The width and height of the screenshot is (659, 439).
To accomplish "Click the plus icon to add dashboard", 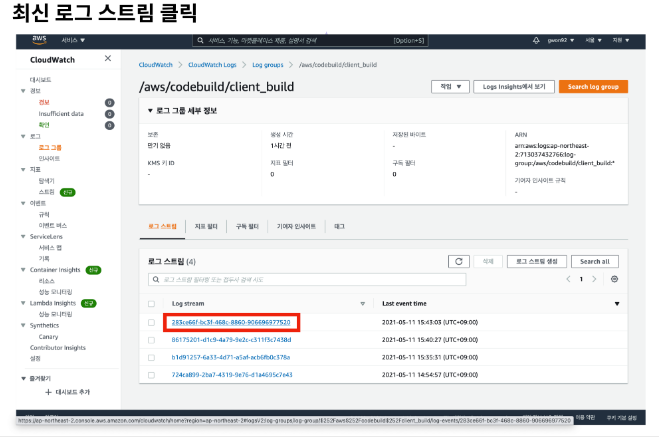I will (x=48, y=392).
